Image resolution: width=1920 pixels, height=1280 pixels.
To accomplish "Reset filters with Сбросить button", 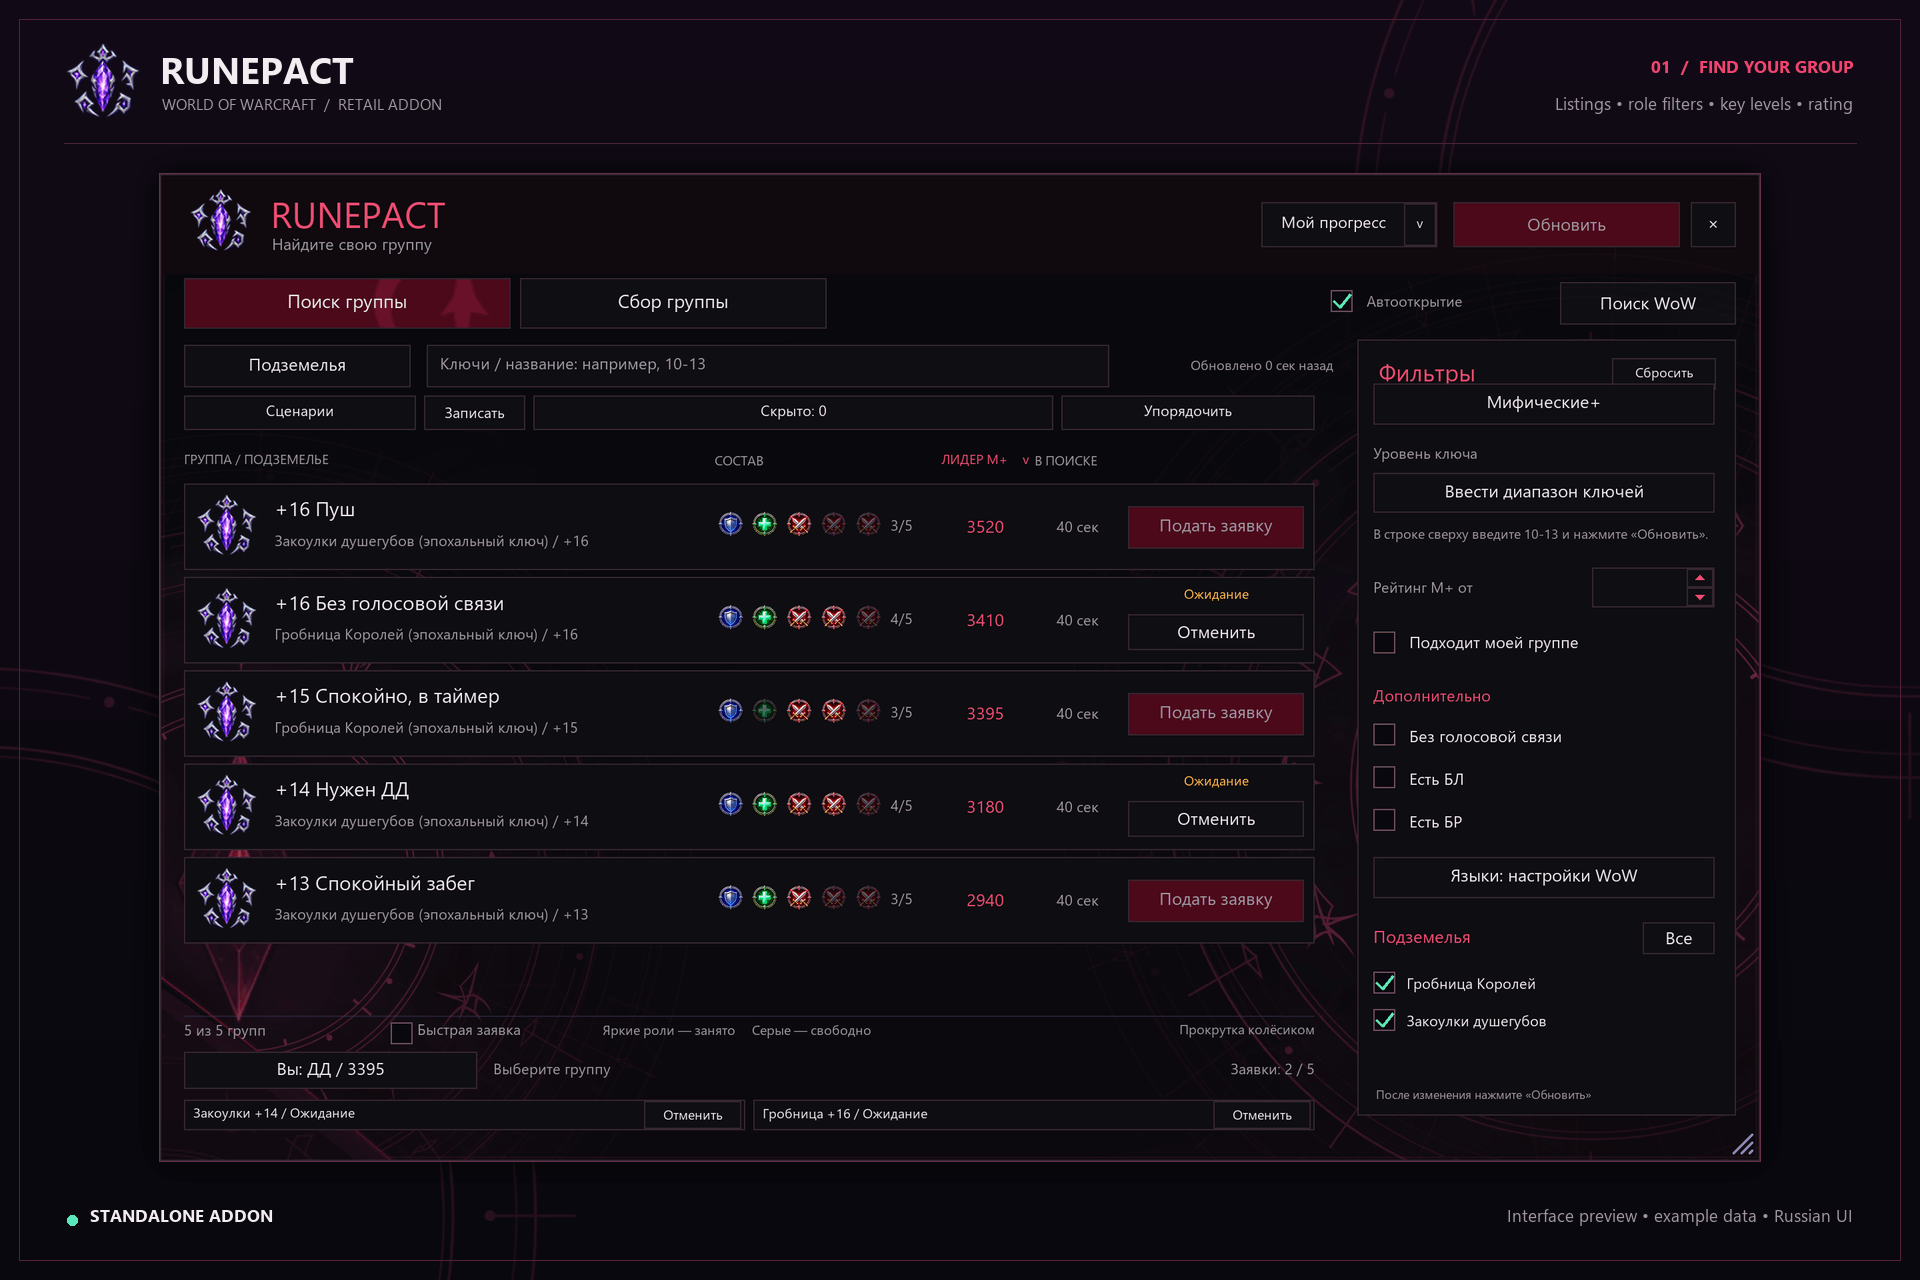I will [x=1664, y=372].
